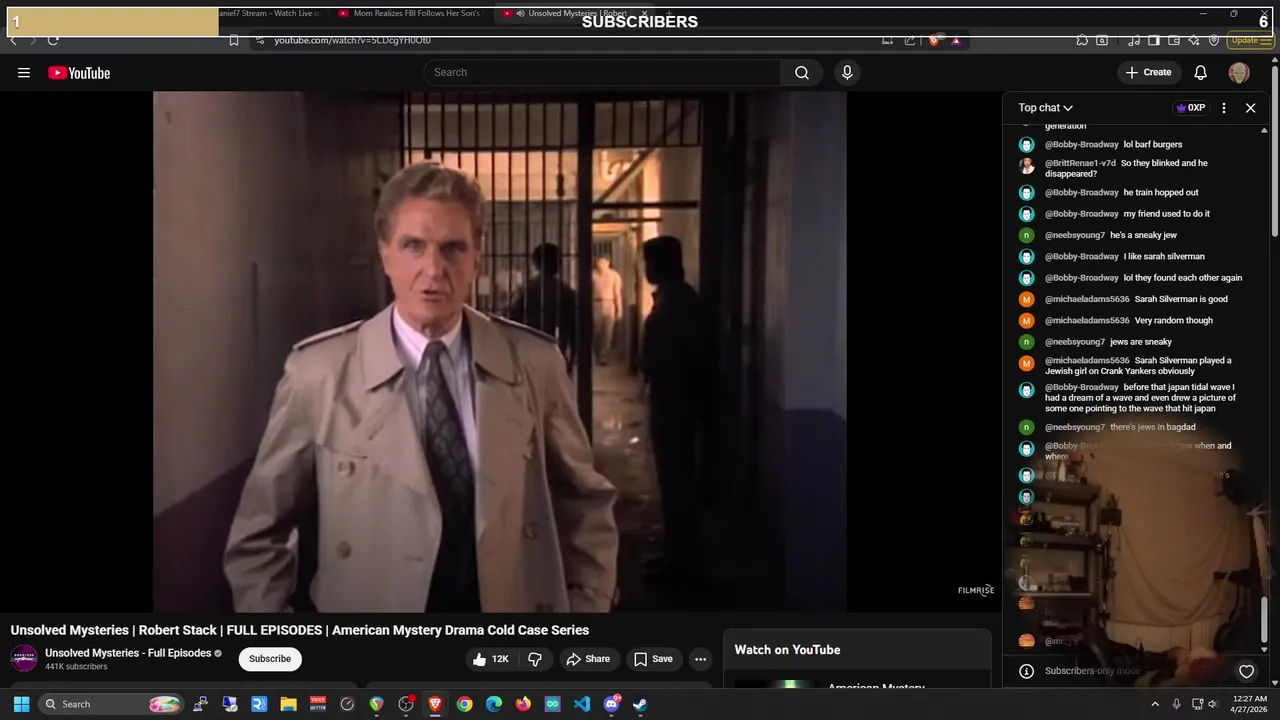The width and height of the screenshot is (1280, 720).
Task: Close the live chat panel
Action: (1250, 108)
